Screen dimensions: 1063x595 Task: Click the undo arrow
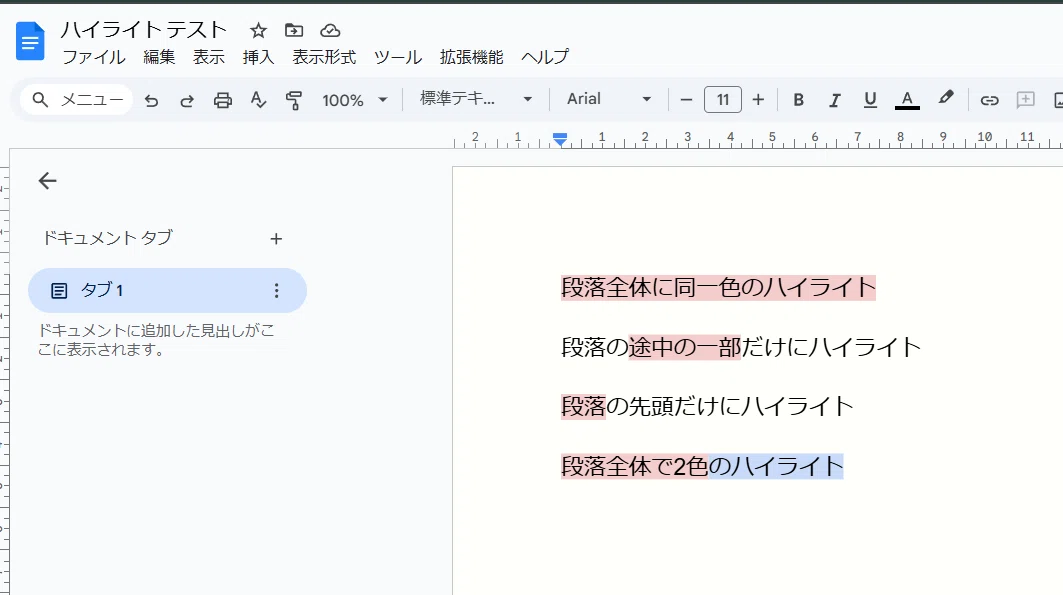click(151, 100)
